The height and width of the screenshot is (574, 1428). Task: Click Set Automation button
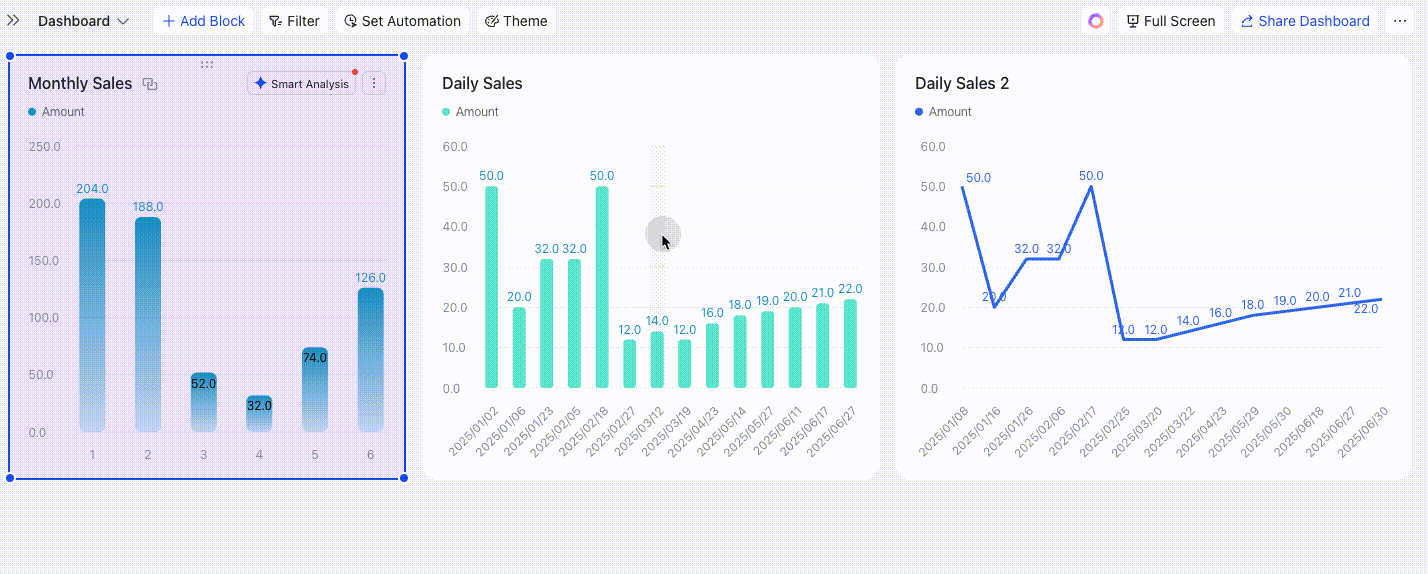pyautogui.click(x=402, y=21)
